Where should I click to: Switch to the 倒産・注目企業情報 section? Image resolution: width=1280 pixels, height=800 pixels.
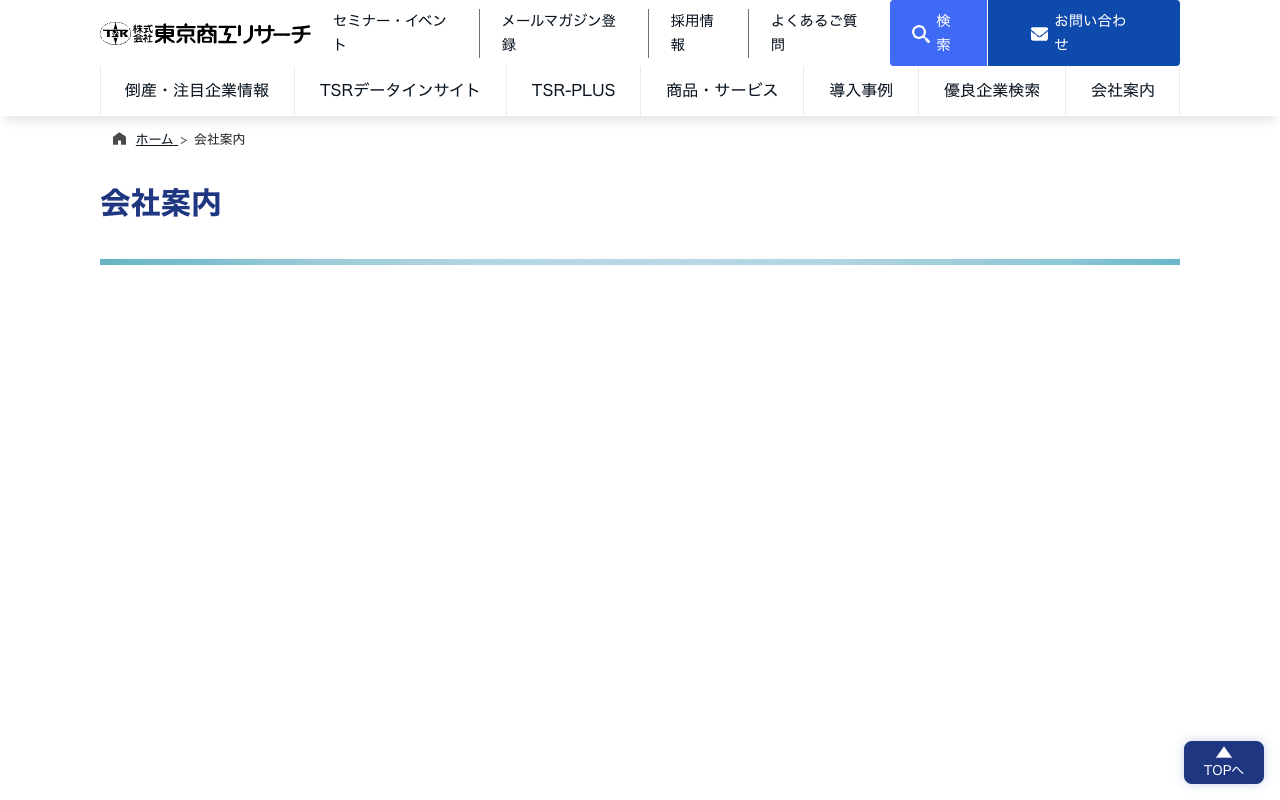197,90
